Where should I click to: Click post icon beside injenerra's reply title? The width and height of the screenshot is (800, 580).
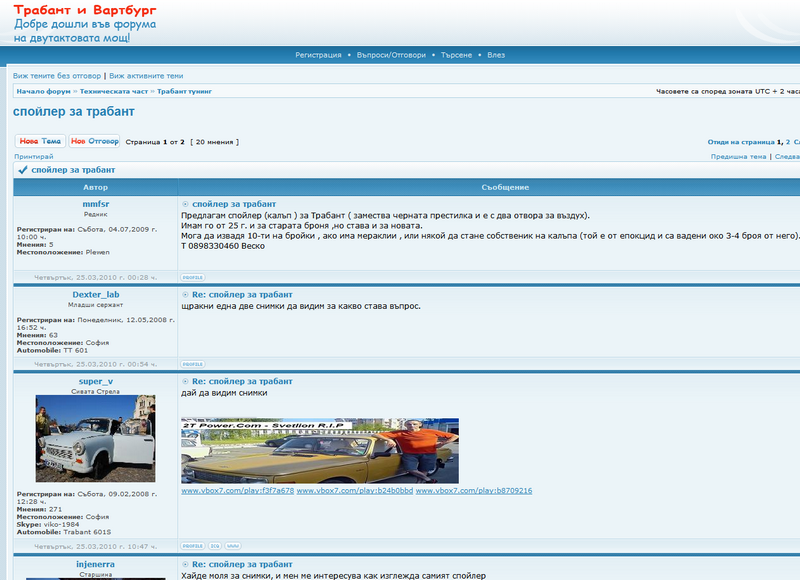(x=185, y=565)
